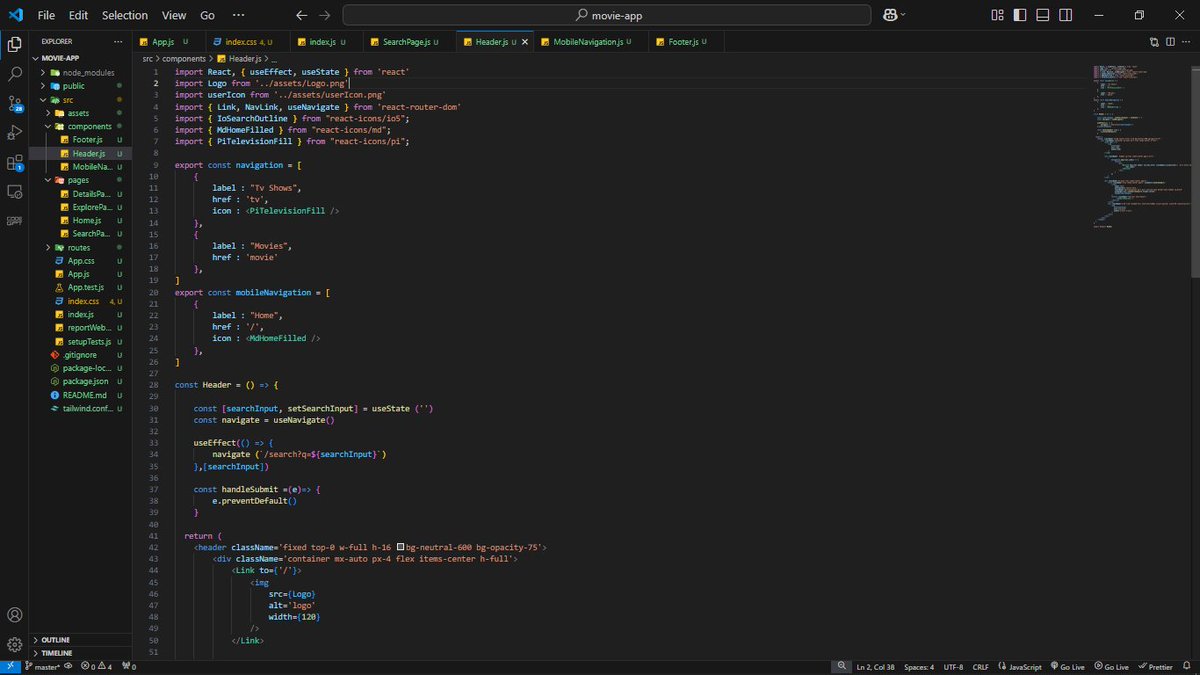Expand the OUTLINE section
Image resolution: width=1200 pixels, height=675 pixels.
(80, 639)
